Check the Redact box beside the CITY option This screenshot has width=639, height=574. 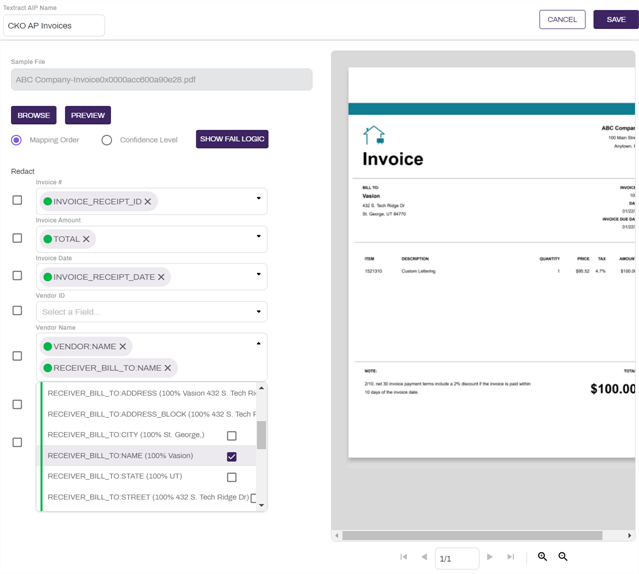point(17,442)
